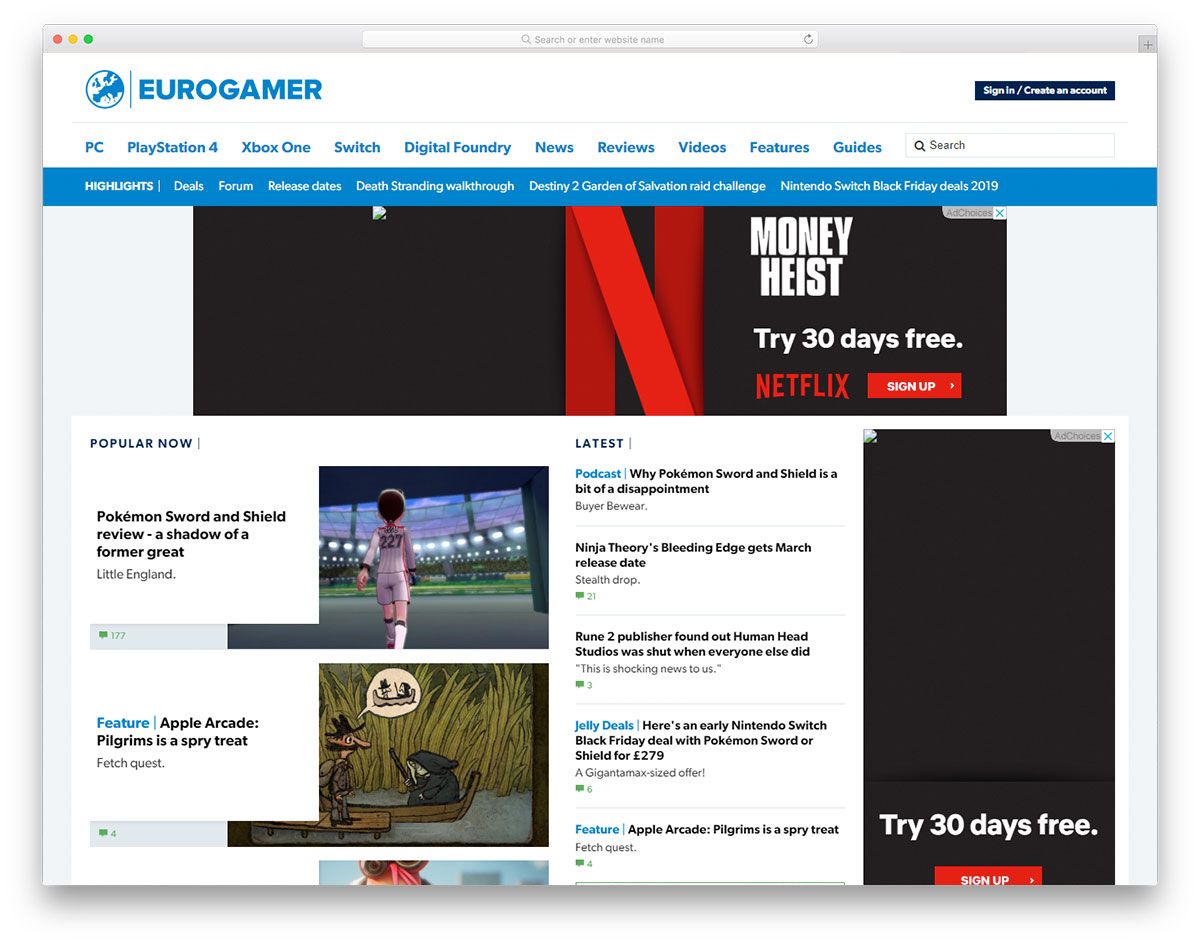The width and height of the screenshot is (1200, 946).
Task: Click the Netflix wordmark in the banner ad
Action: [802, 387]
